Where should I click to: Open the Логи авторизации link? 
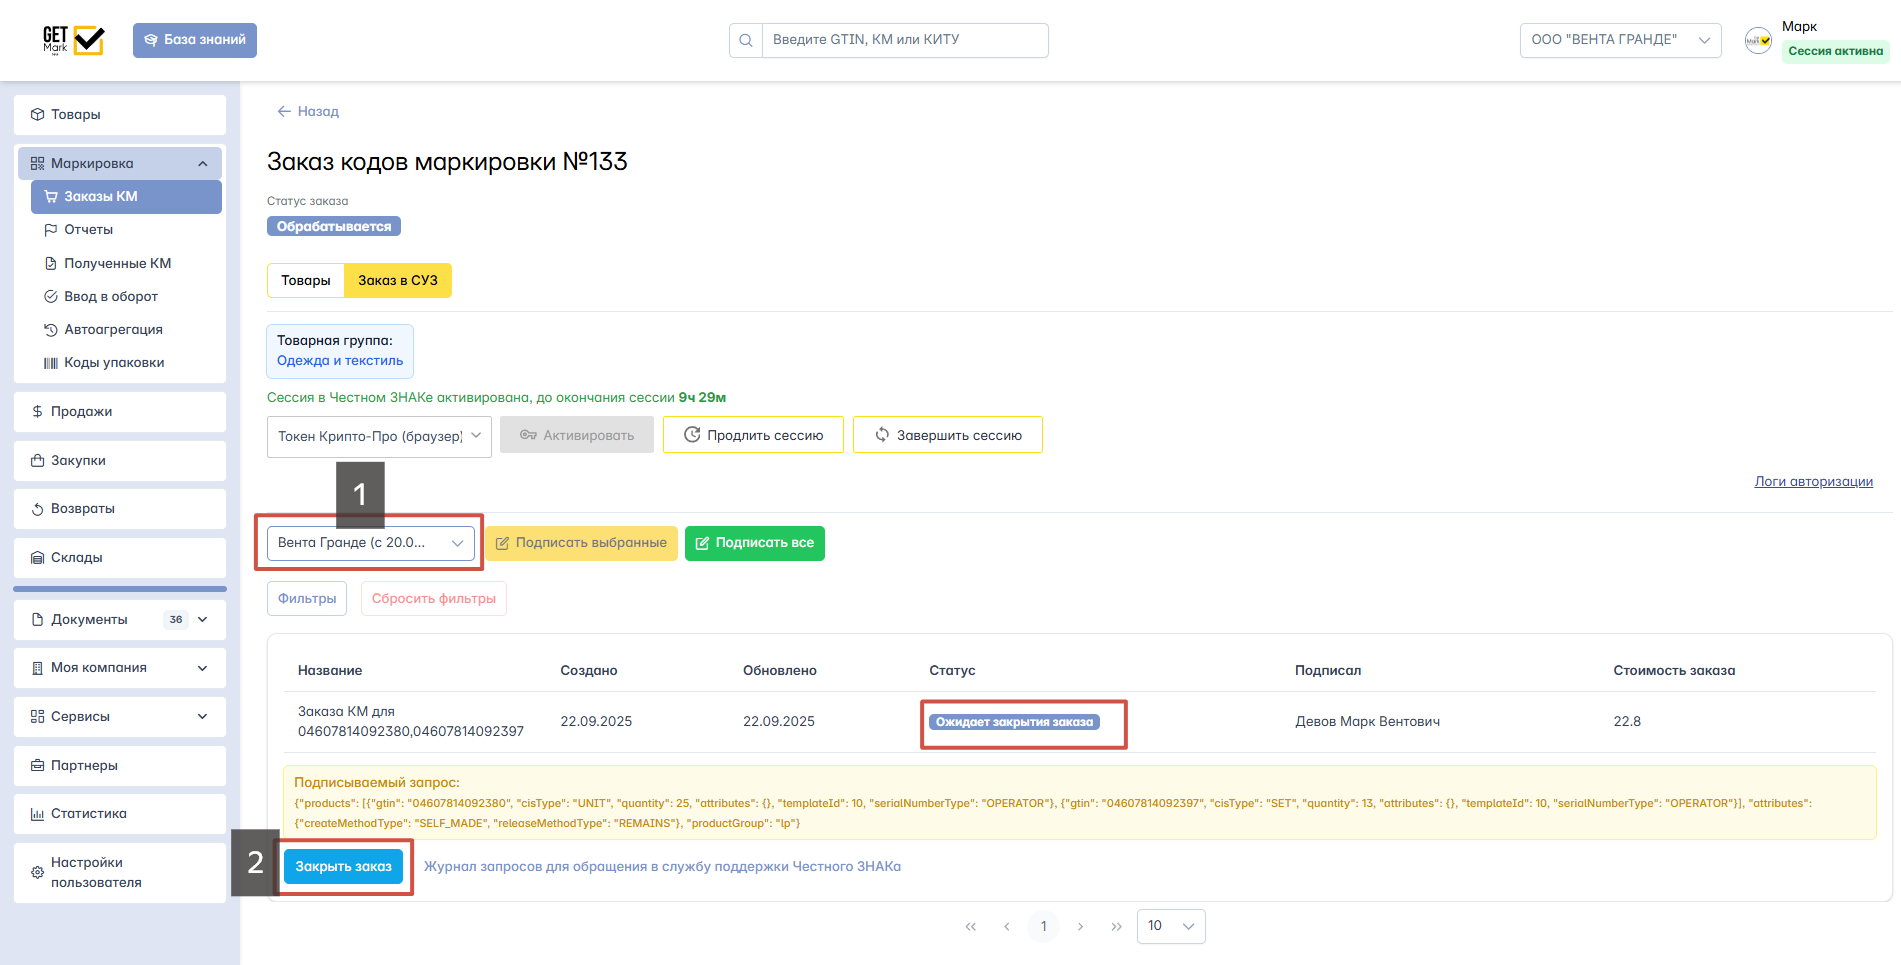click(1813, 482)
